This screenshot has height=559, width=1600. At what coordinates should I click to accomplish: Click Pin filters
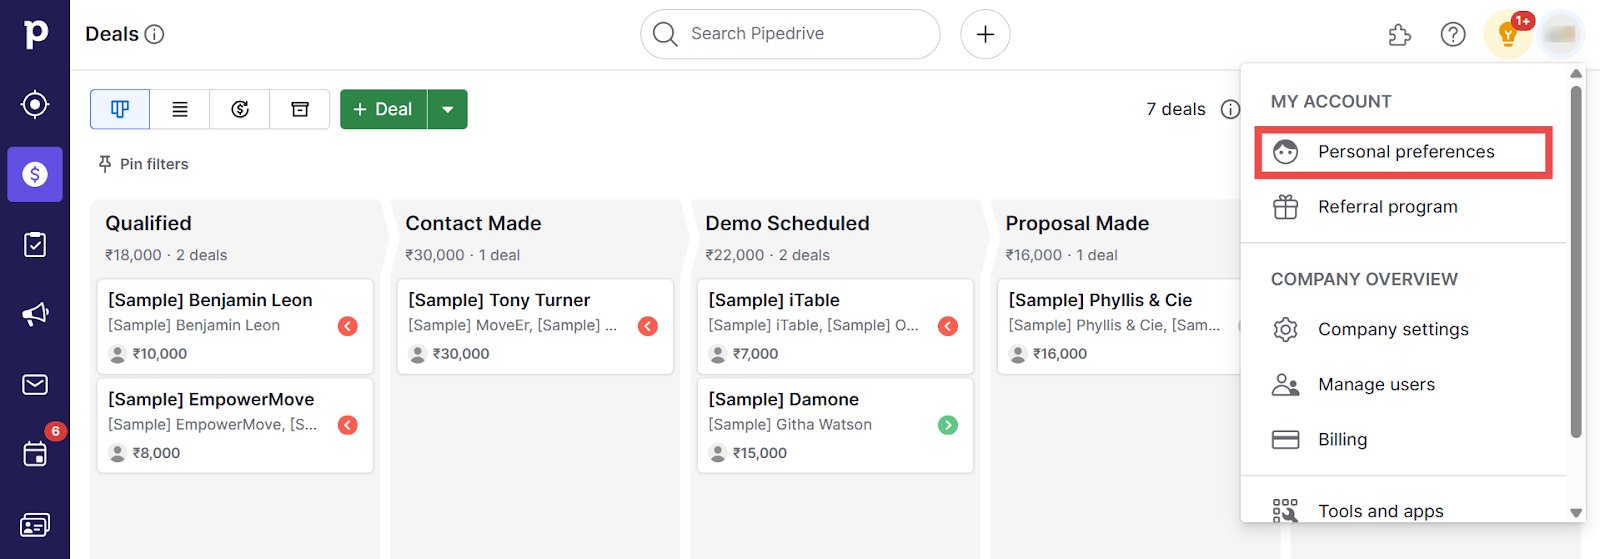click(x=143, y=164)
